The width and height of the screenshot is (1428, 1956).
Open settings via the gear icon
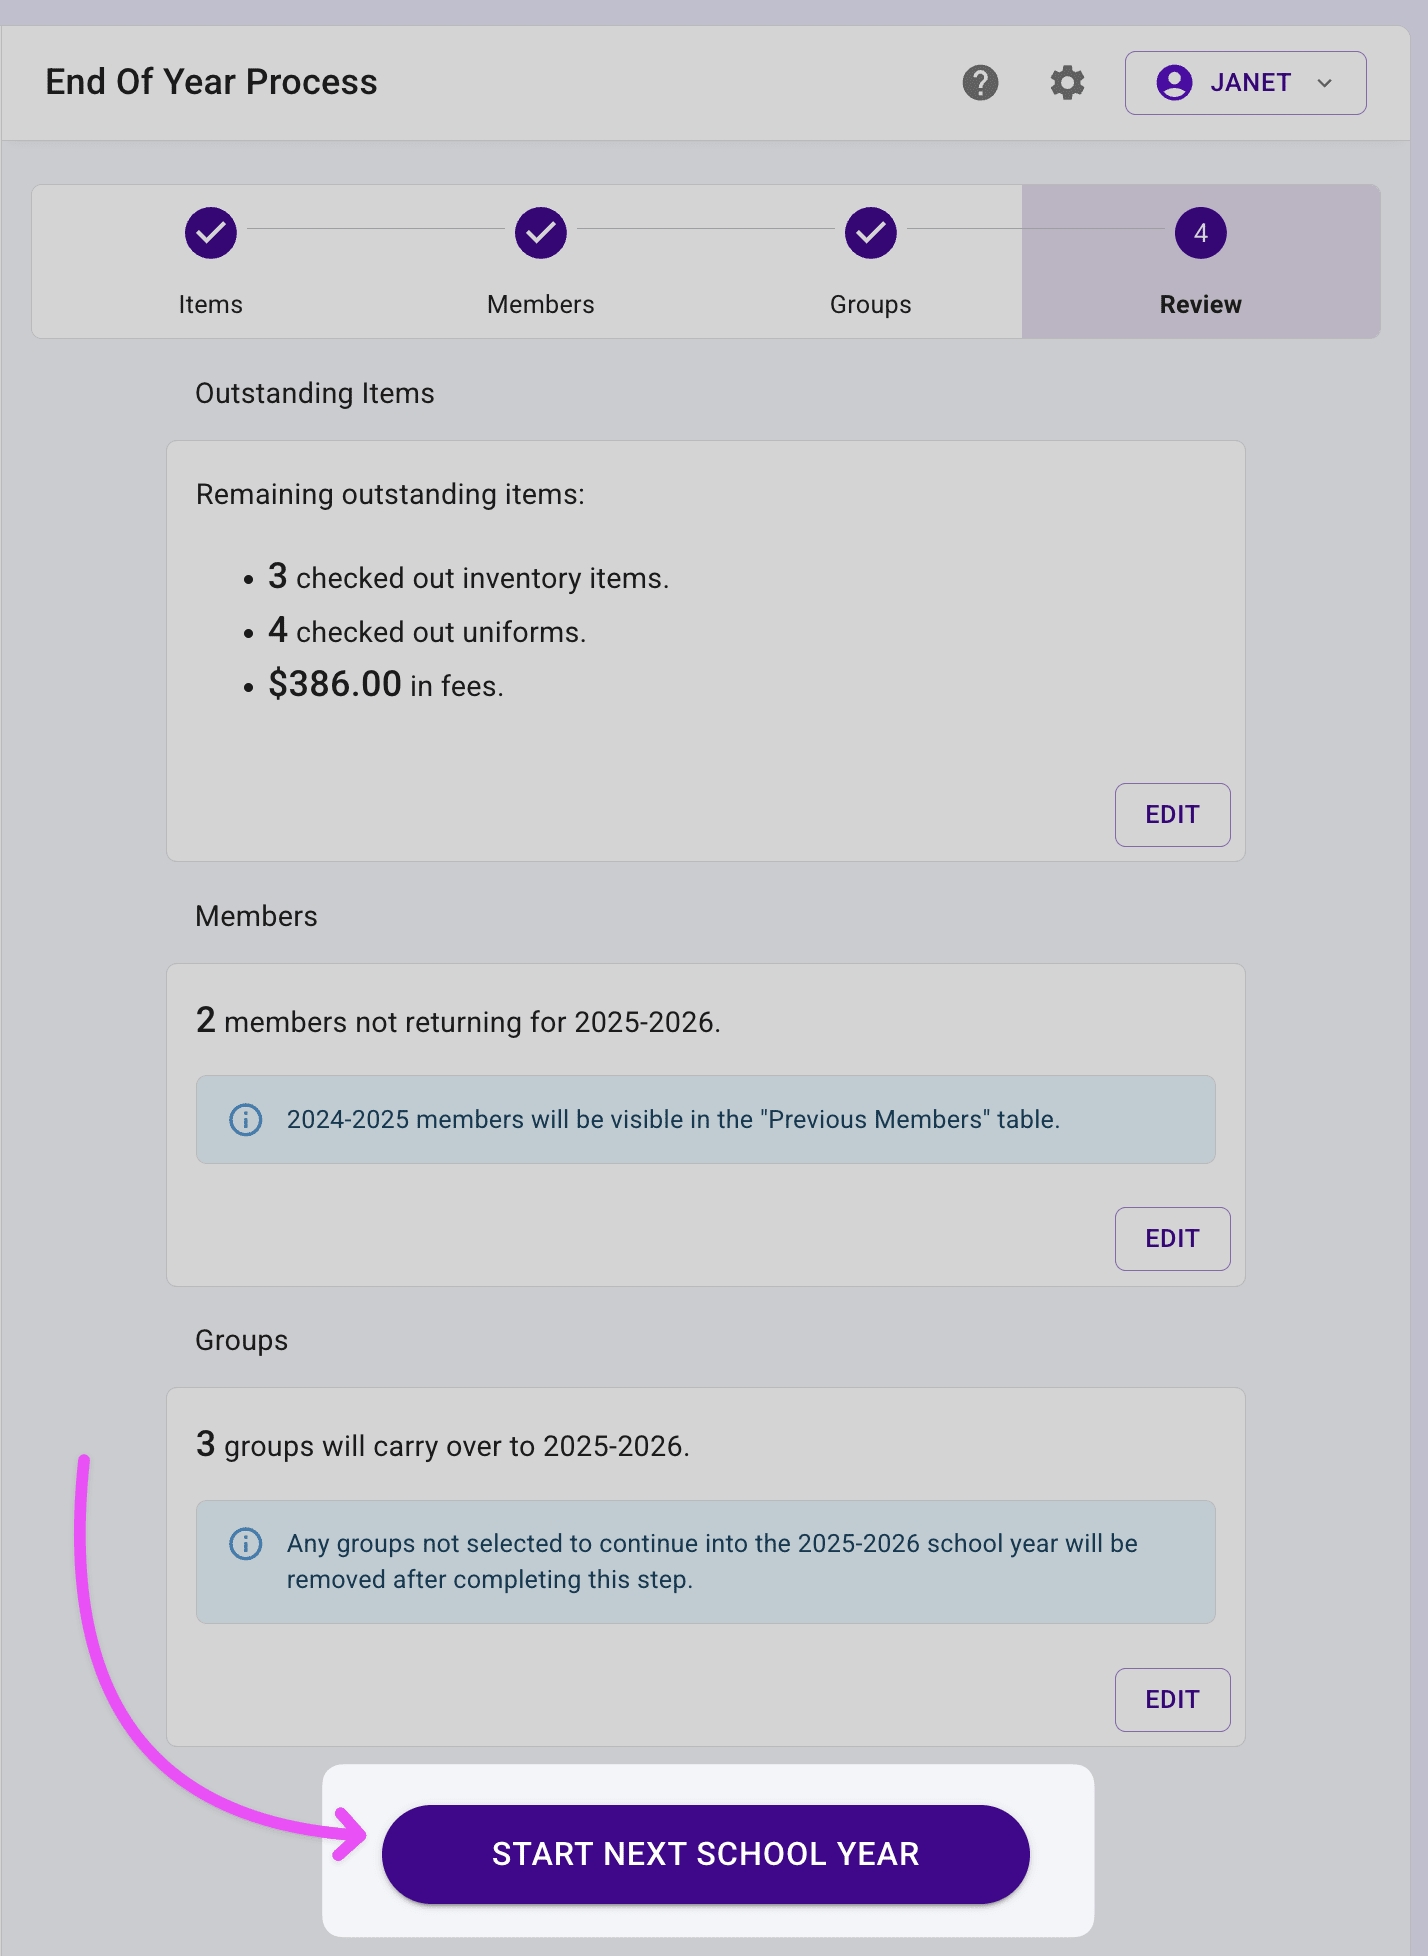(1067, 83)
